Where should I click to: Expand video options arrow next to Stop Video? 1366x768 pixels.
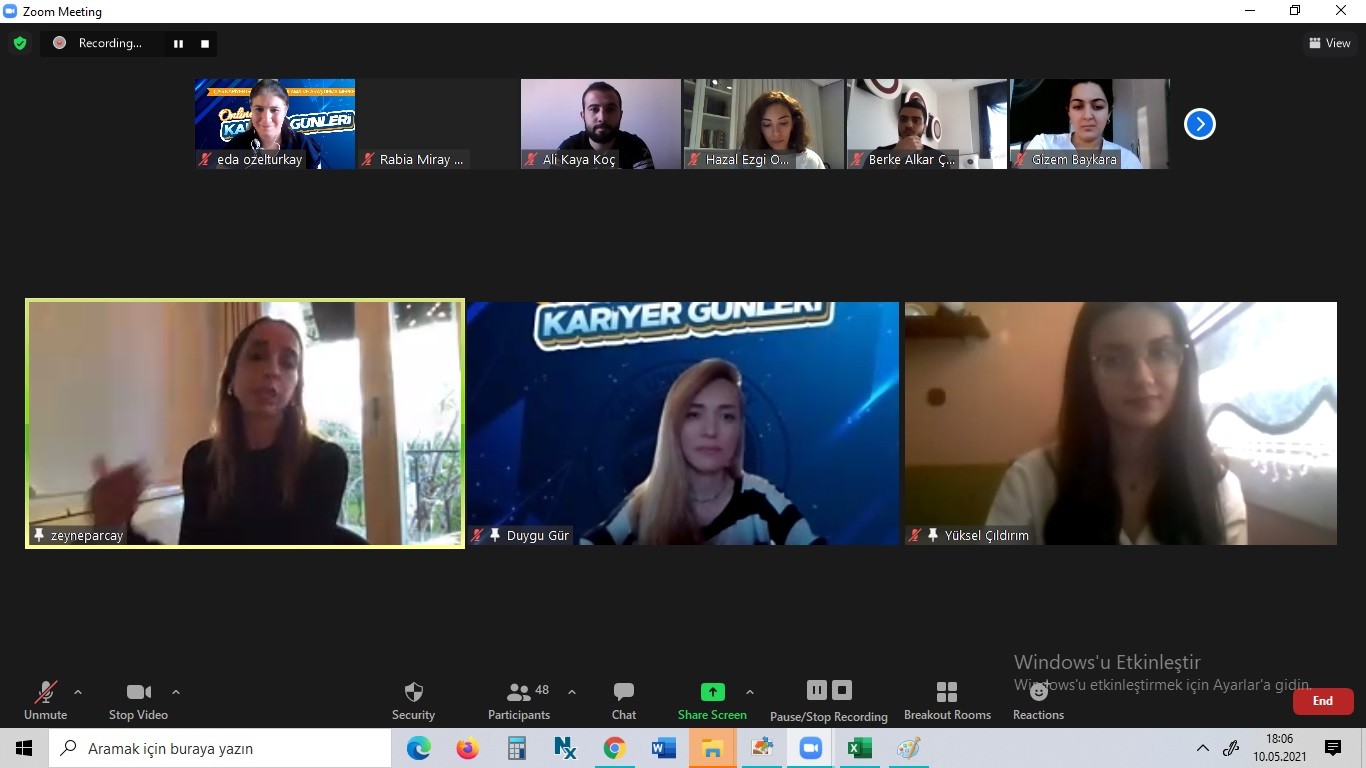pos(176,692)
